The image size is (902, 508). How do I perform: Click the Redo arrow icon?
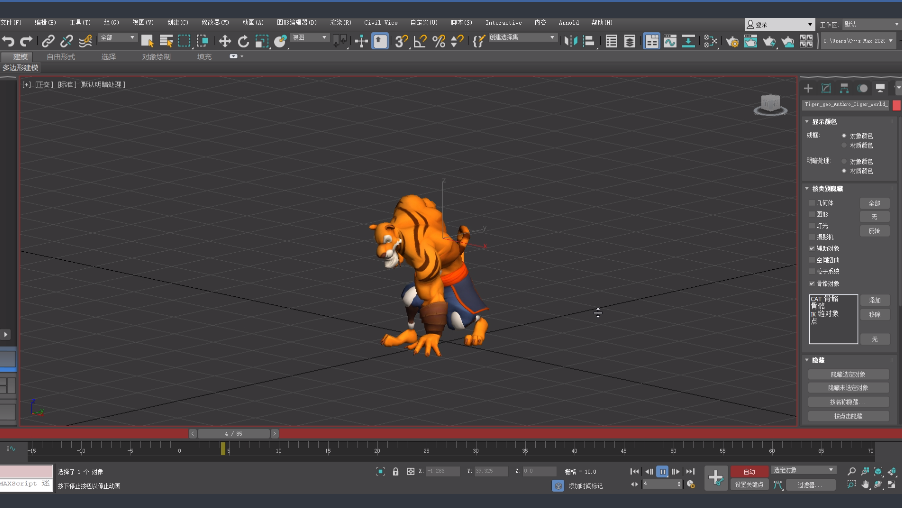pyautogui.click(x=26, y=41)
